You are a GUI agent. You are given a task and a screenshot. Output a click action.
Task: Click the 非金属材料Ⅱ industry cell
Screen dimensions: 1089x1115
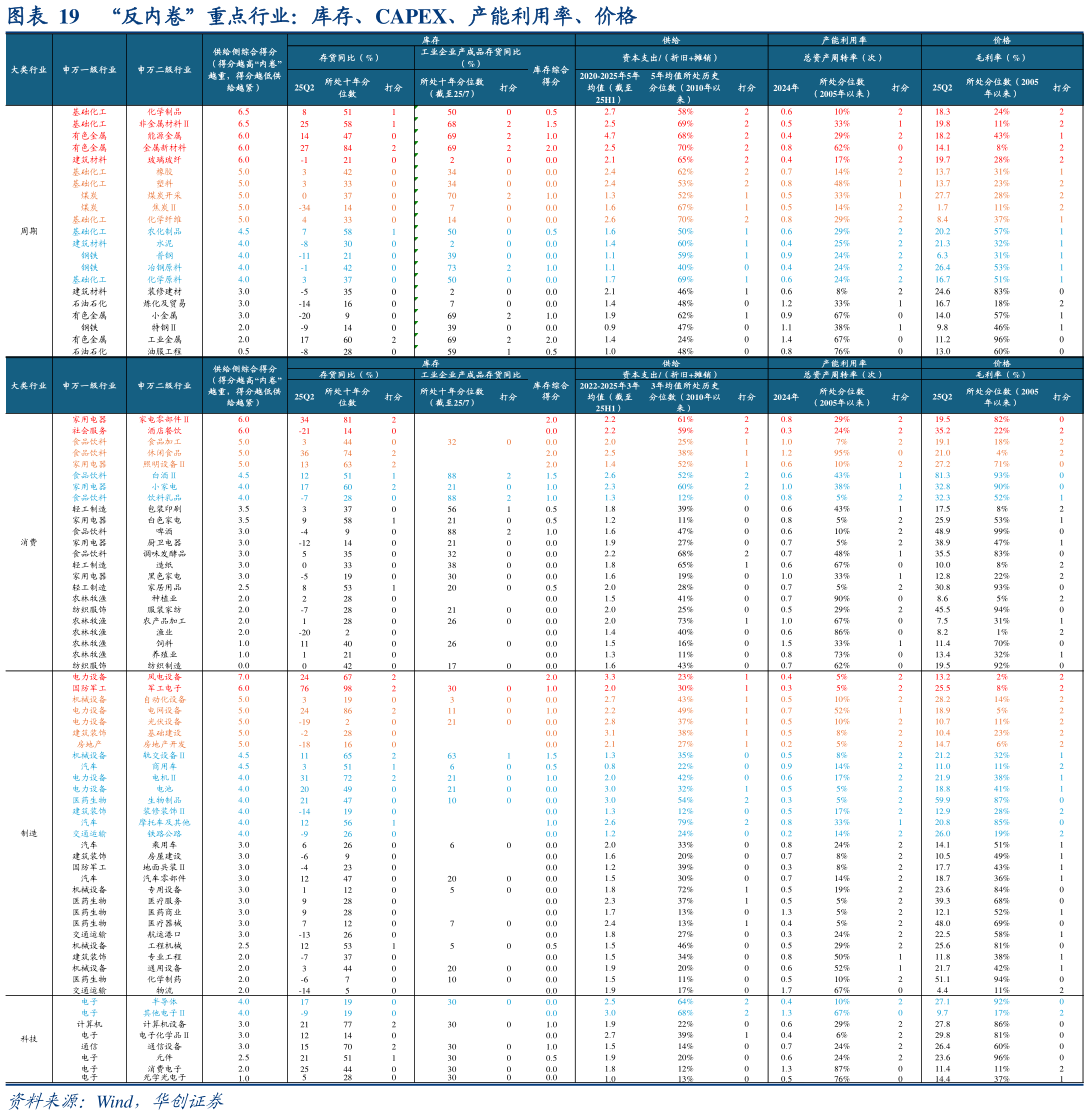tap(165, 124)
